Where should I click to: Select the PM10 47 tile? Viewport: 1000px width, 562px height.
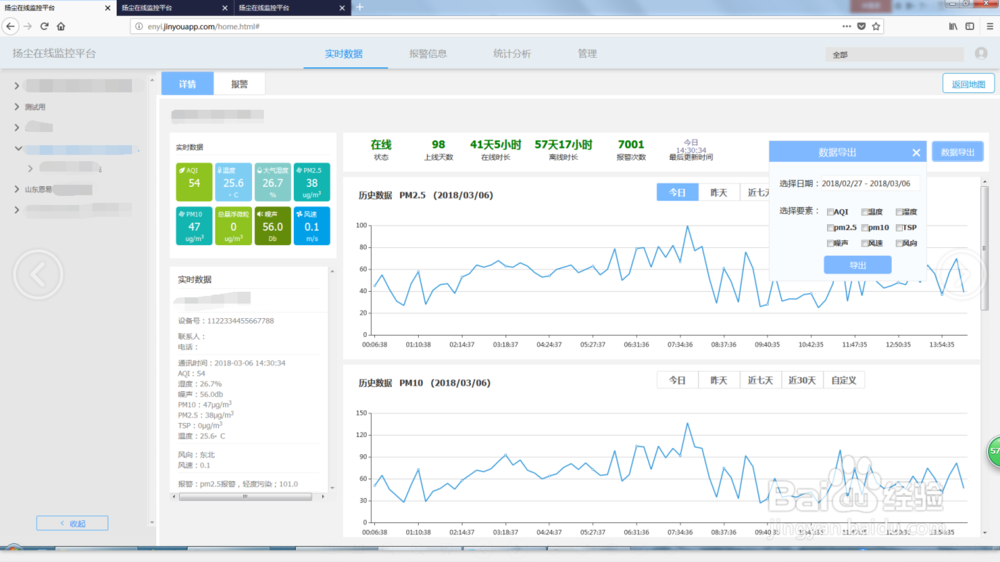pos(194,226)
